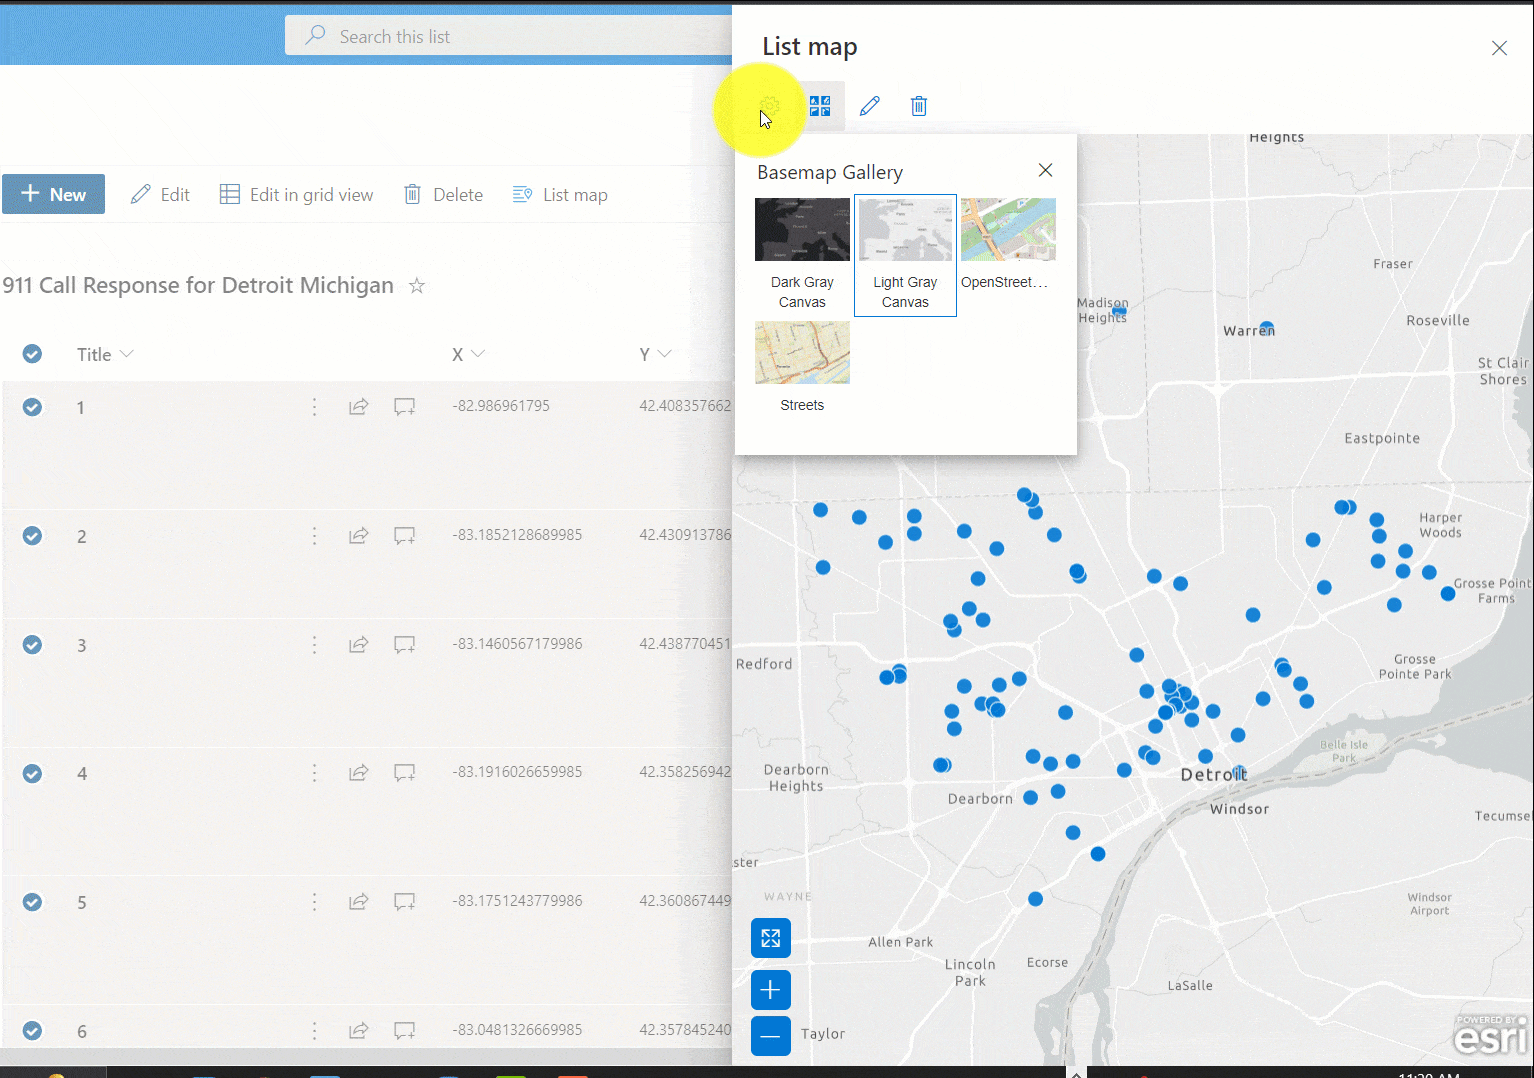Share list item 1 via share icon

point(359,406)
